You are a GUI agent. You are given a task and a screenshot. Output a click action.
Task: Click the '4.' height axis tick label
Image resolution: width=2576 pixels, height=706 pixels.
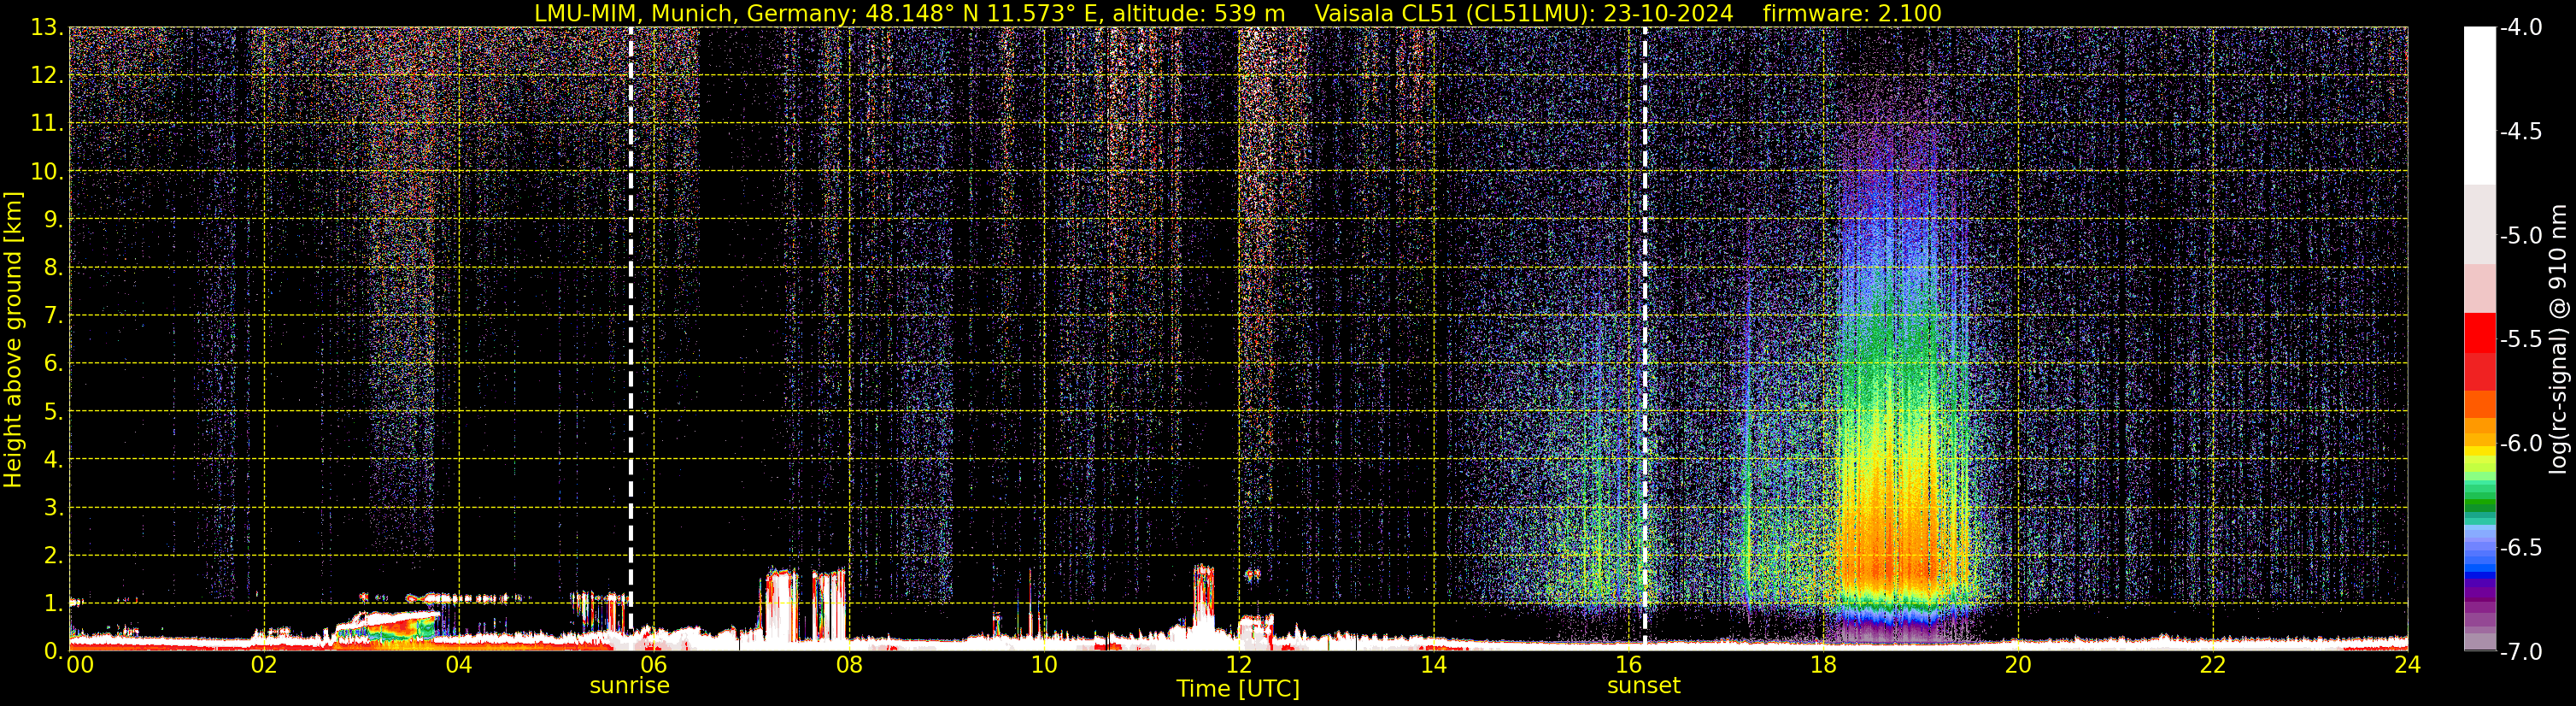[54, 460]
